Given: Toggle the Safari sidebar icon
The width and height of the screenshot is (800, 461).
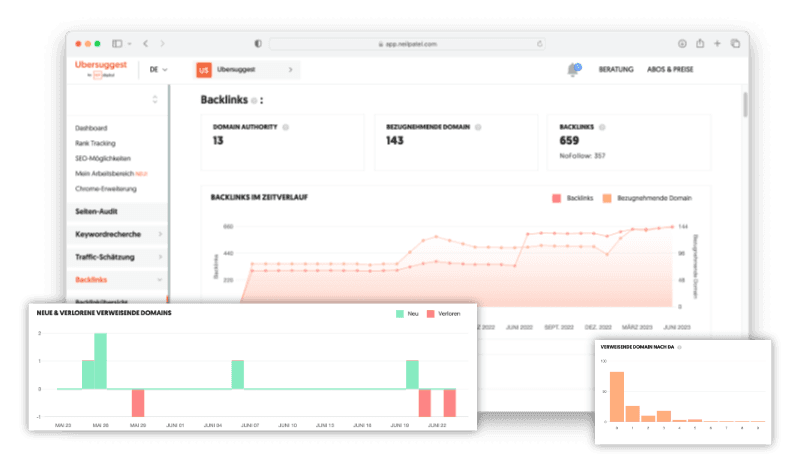Looking at the screenshot, I should pyautogui.click(x=117, y=44).
